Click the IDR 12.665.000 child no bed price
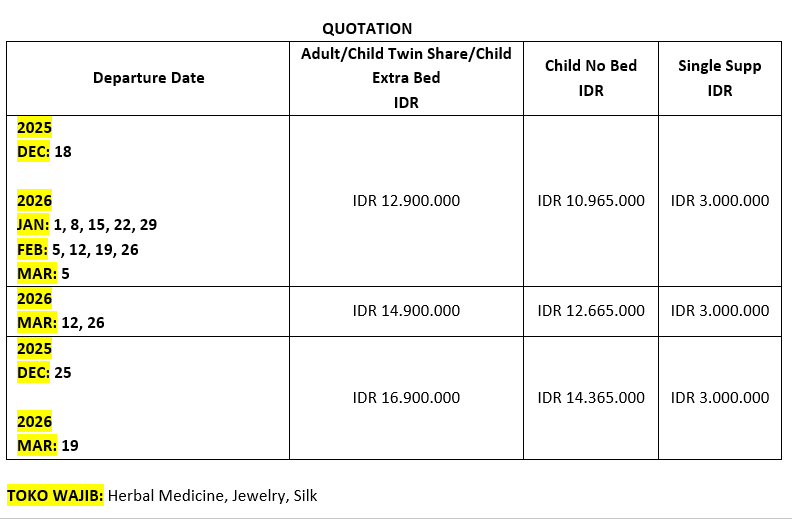The width and height of the screenshot is (792, 519). (591, 311)
